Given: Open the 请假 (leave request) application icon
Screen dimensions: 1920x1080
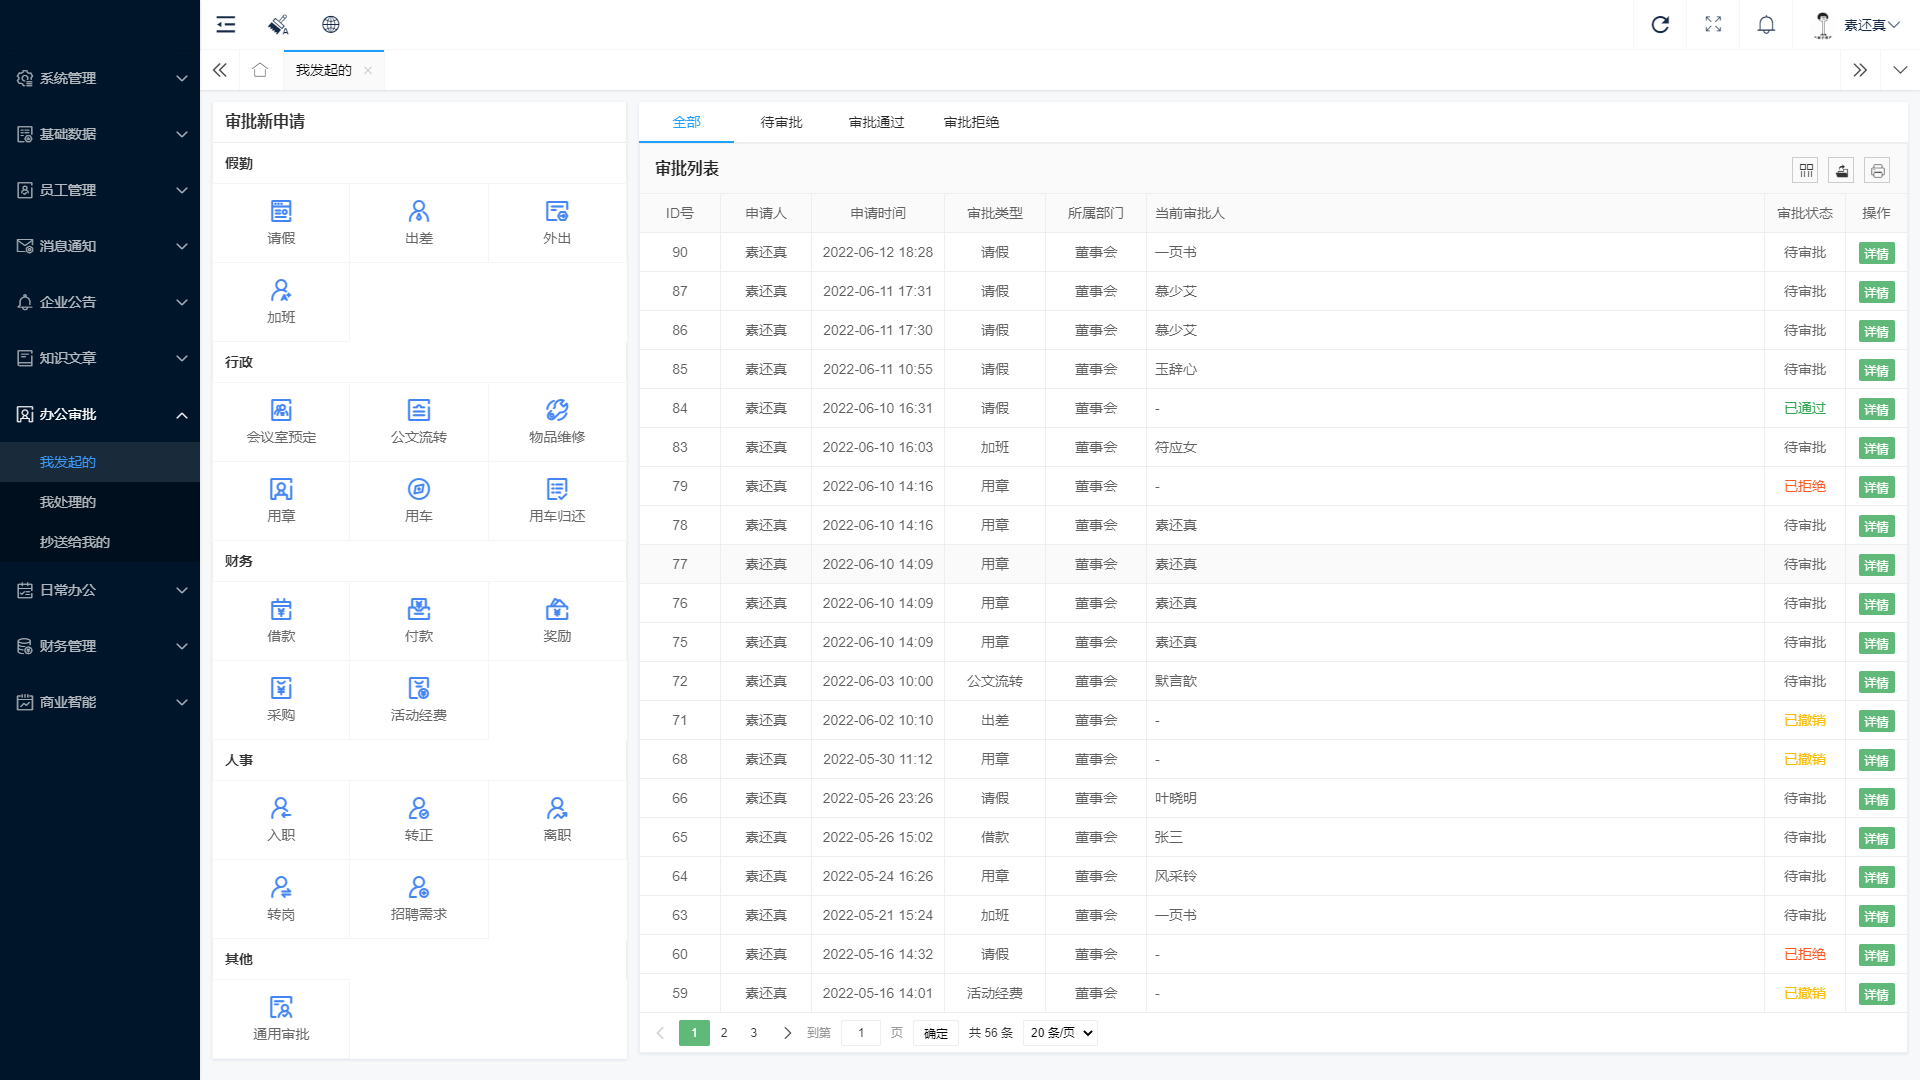Looking at the screenshot, I should [x=281, y=222].
